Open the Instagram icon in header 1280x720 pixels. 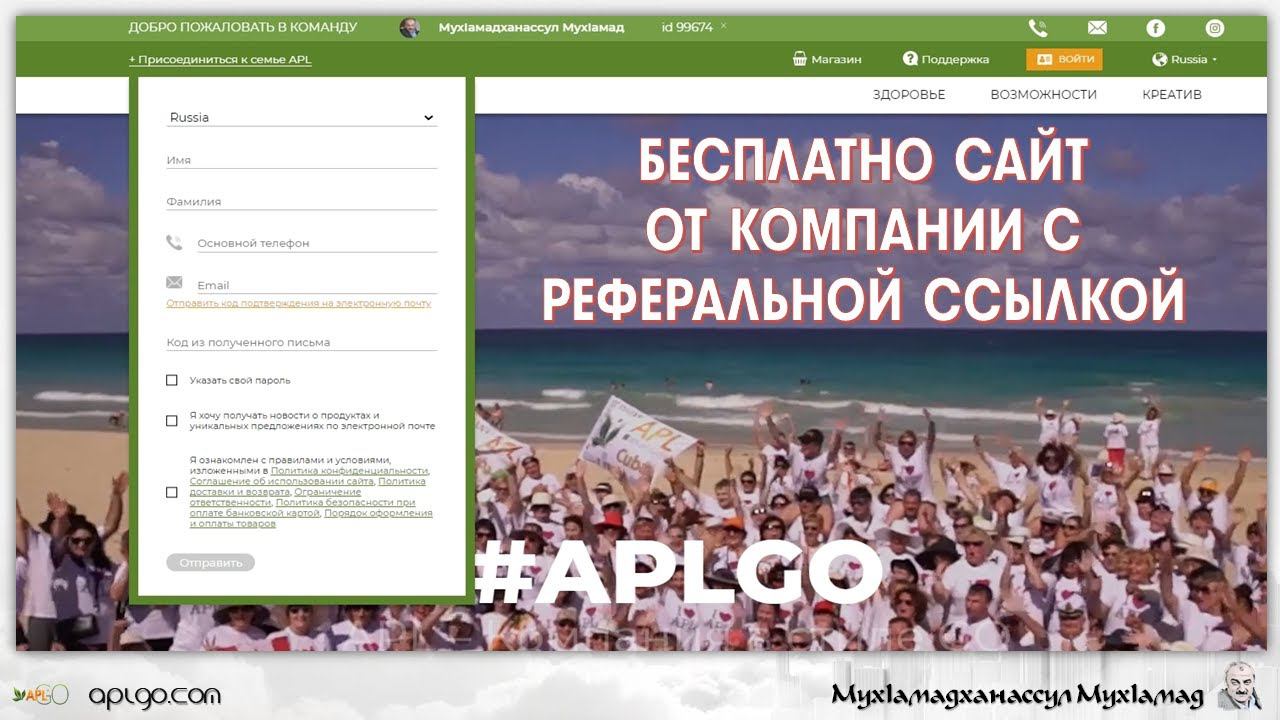pyautogui.click(x=1214, y=28)
